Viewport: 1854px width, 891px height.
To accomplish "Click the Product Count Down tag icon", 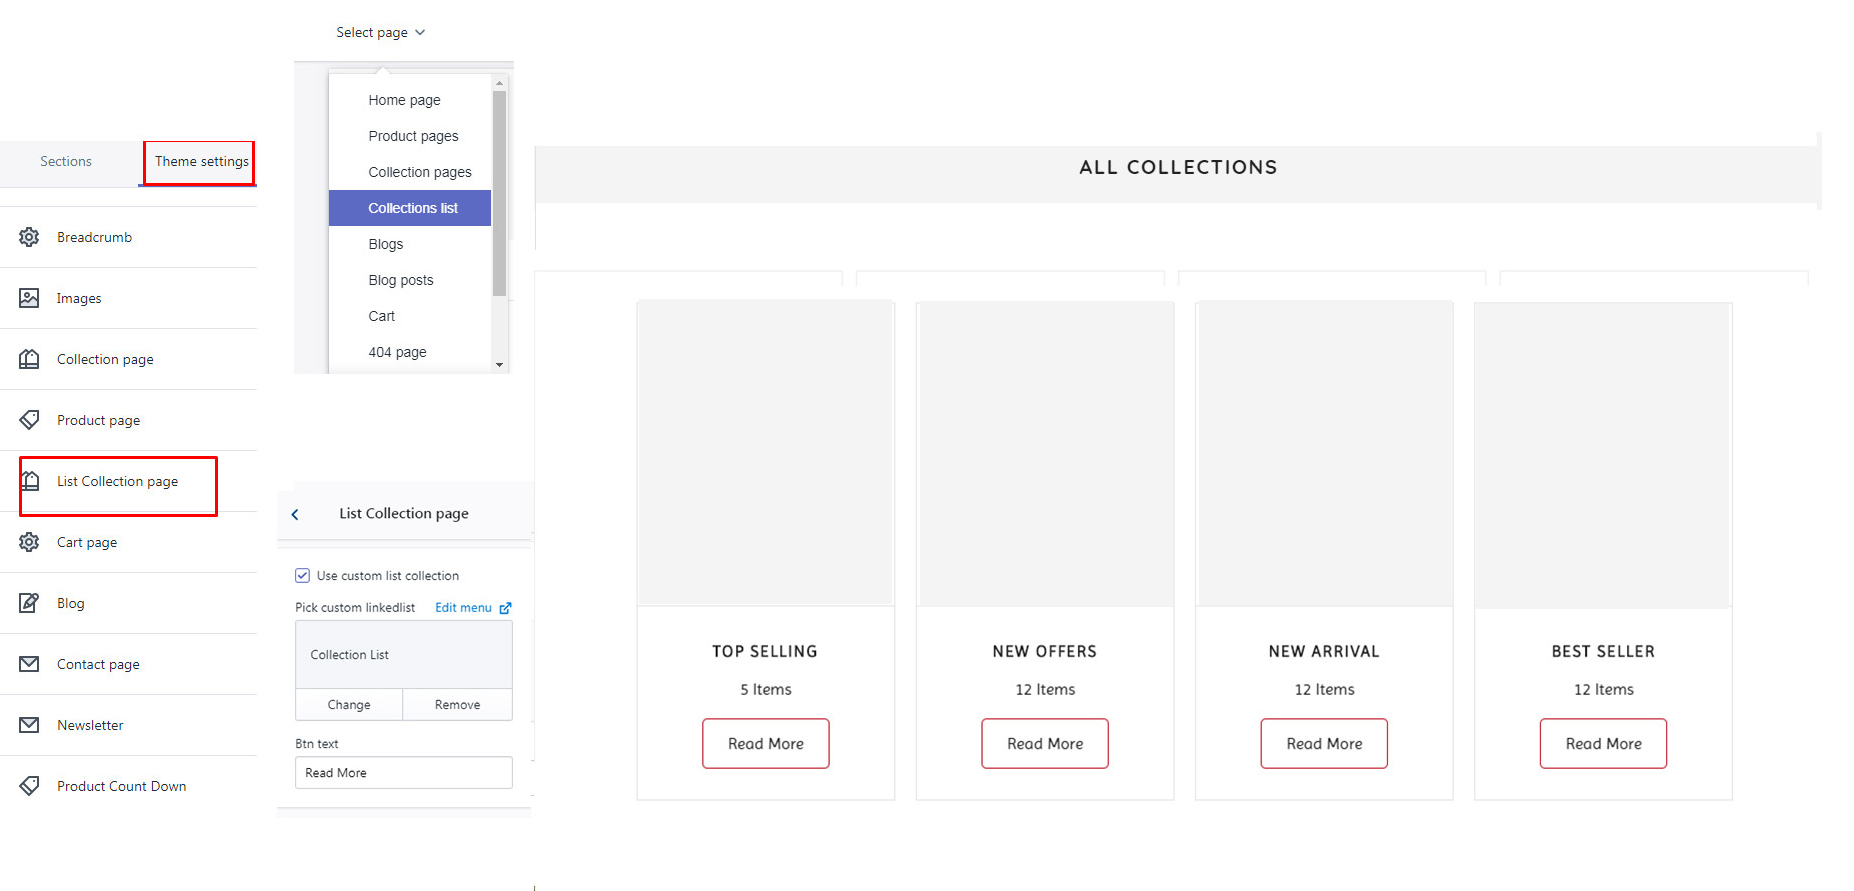I will coord(29,786).
